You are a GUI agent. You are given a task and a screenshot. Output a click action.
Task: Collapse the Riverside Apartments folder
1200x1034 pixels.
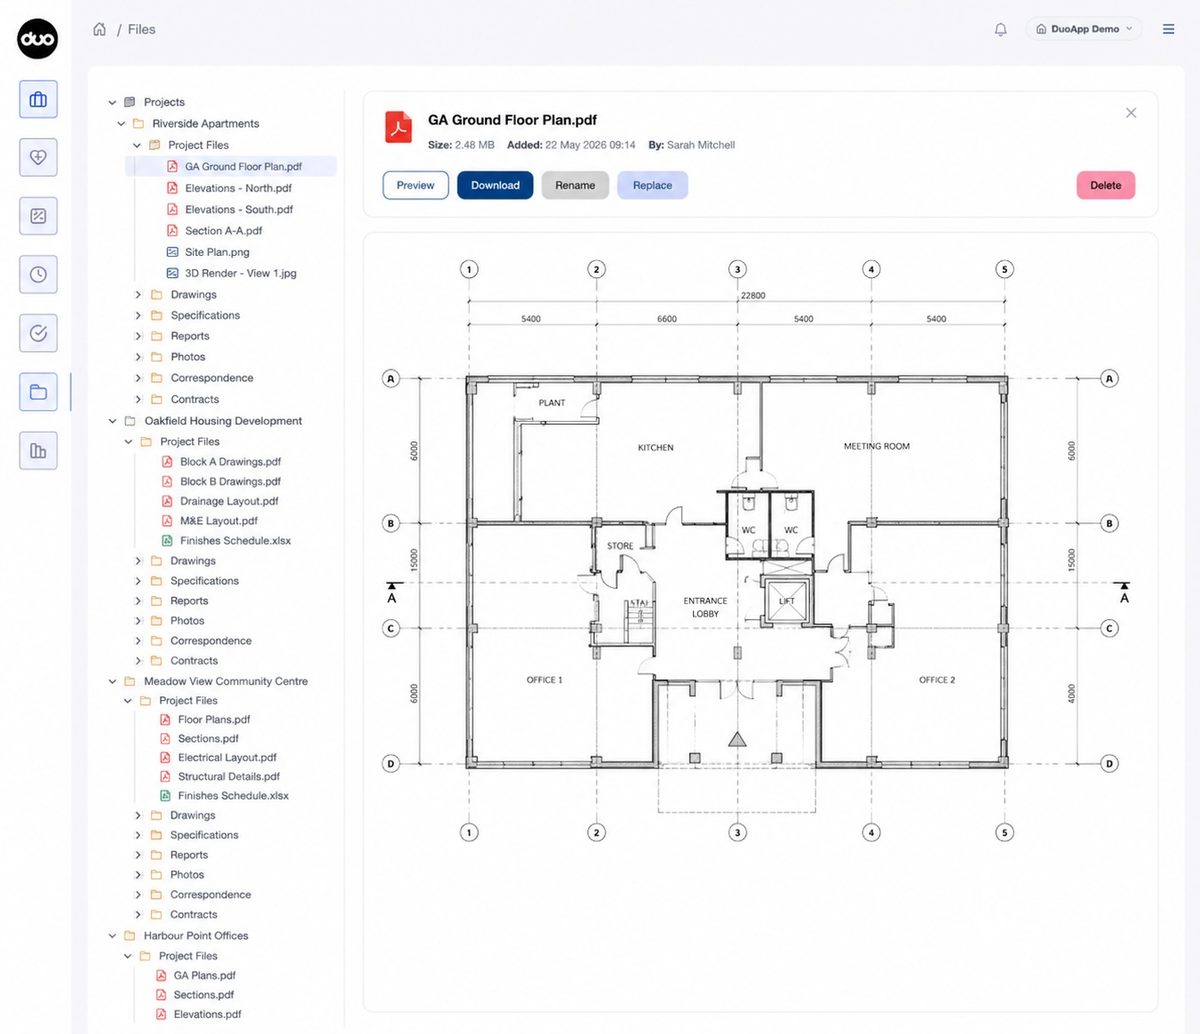pyautogui.click(x=121, y=124)
